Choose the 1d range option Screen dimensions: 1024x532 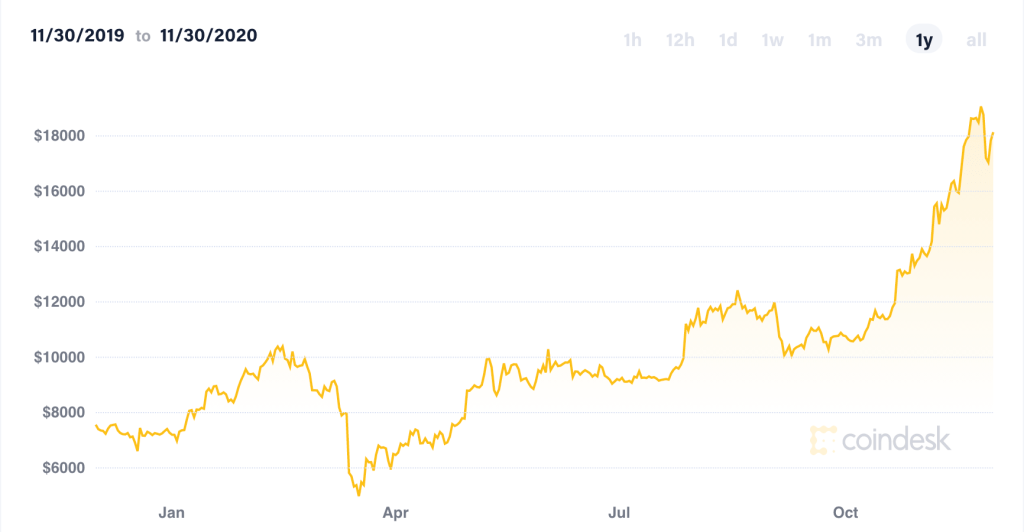coord(728,40)
